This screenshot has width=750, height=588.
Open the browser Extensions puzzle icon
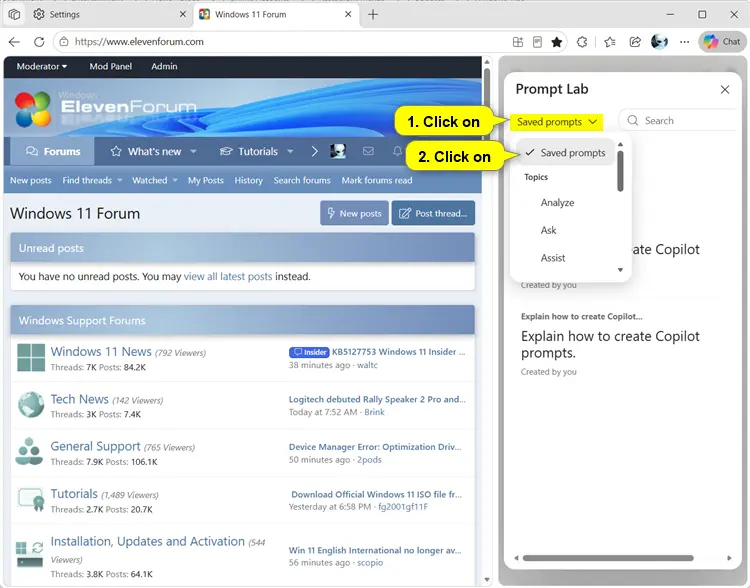coord(582,42)
